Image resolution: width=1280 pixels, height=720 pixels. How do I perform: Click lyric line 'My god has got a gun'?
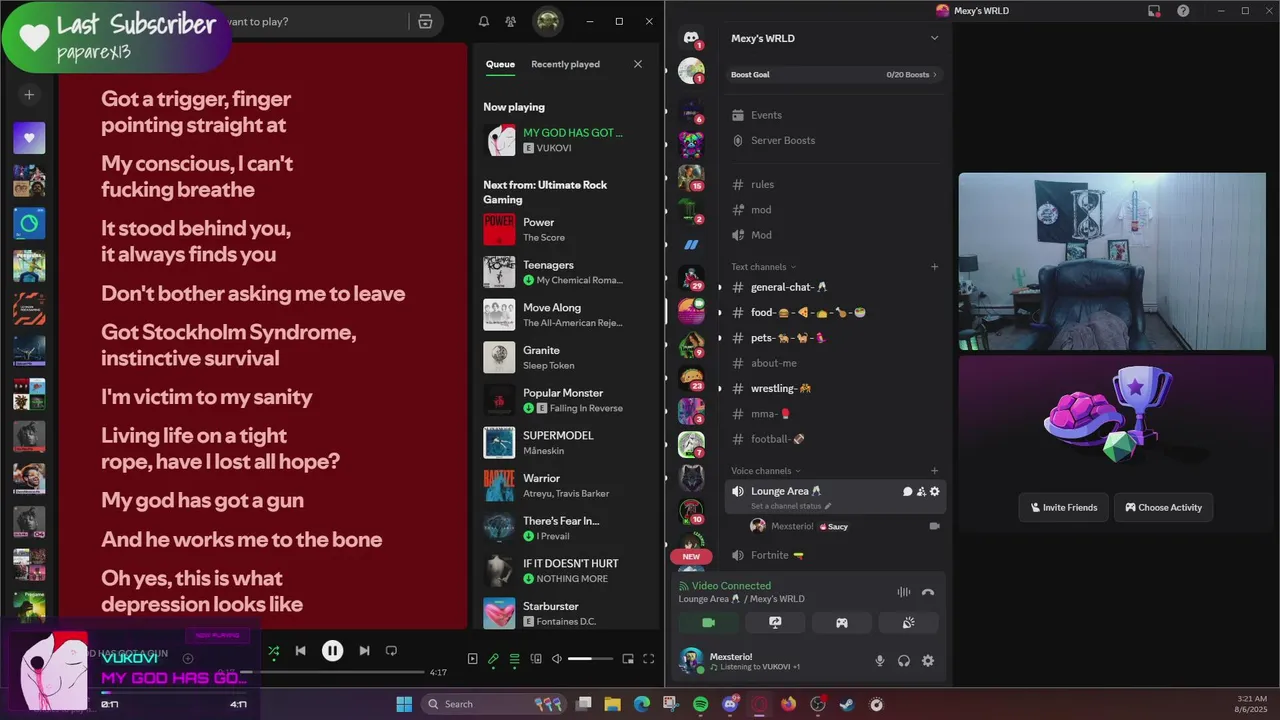(202, 500)
